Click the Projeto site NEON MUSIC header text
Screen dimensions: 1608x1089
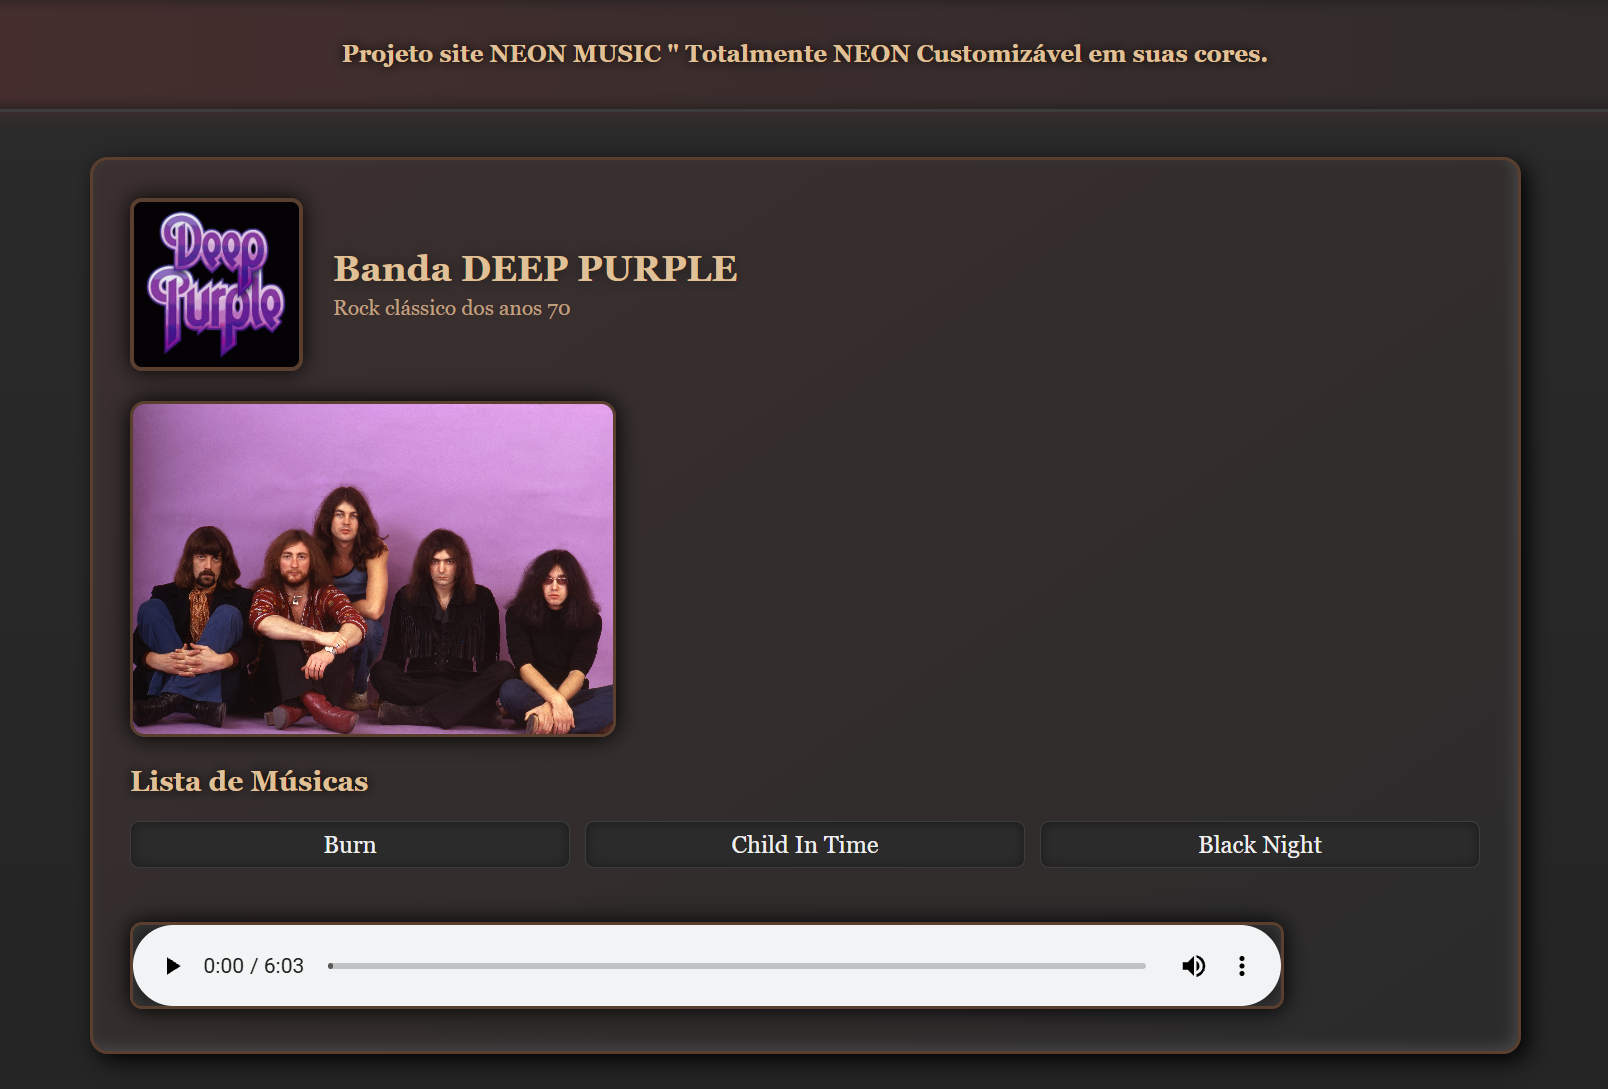(805, 54)
